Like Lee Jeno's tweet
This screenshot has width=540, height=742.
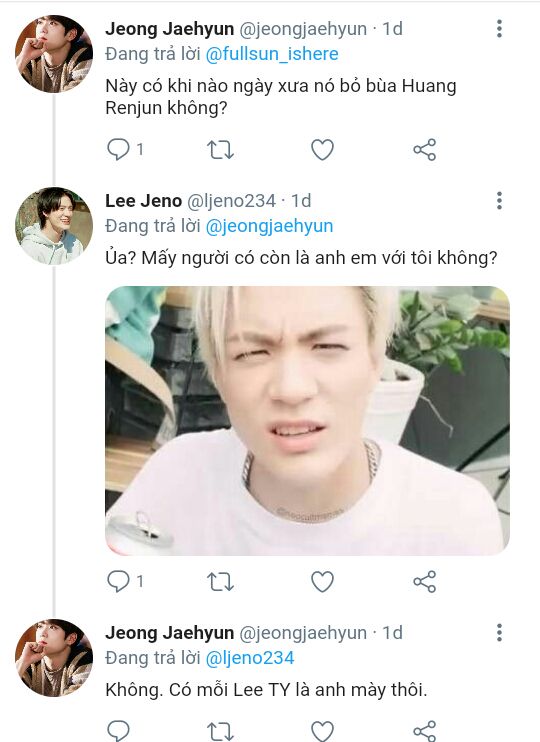pos(322,582)
